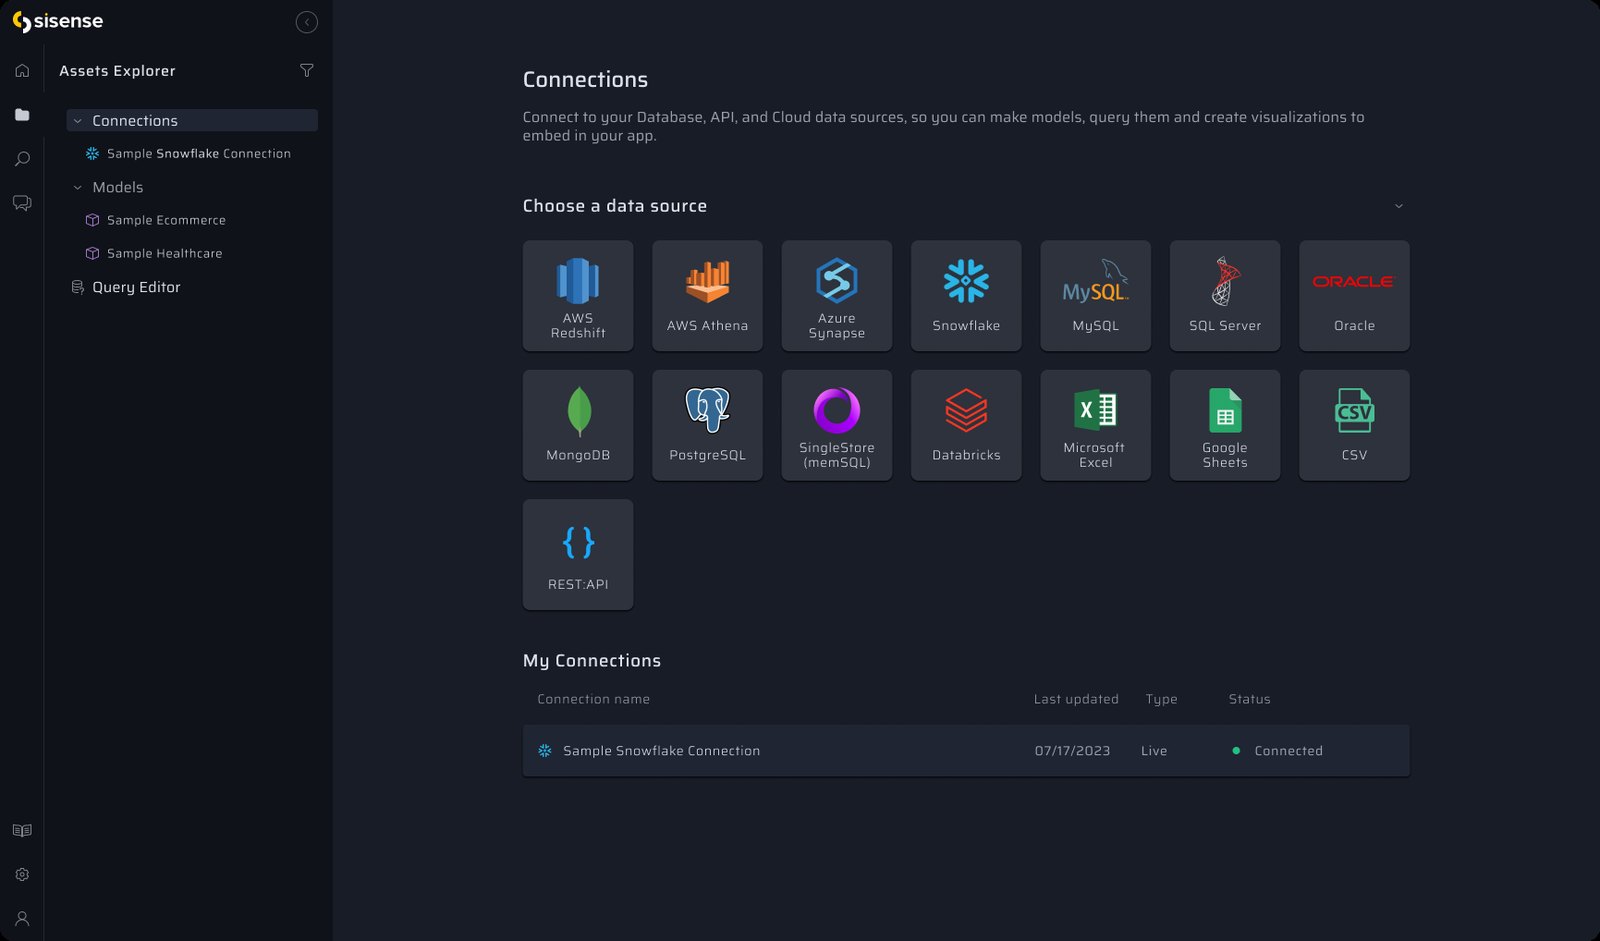
Task: Open Sample Snowflake Connection row in My Connections
Action: coord(966,751)
